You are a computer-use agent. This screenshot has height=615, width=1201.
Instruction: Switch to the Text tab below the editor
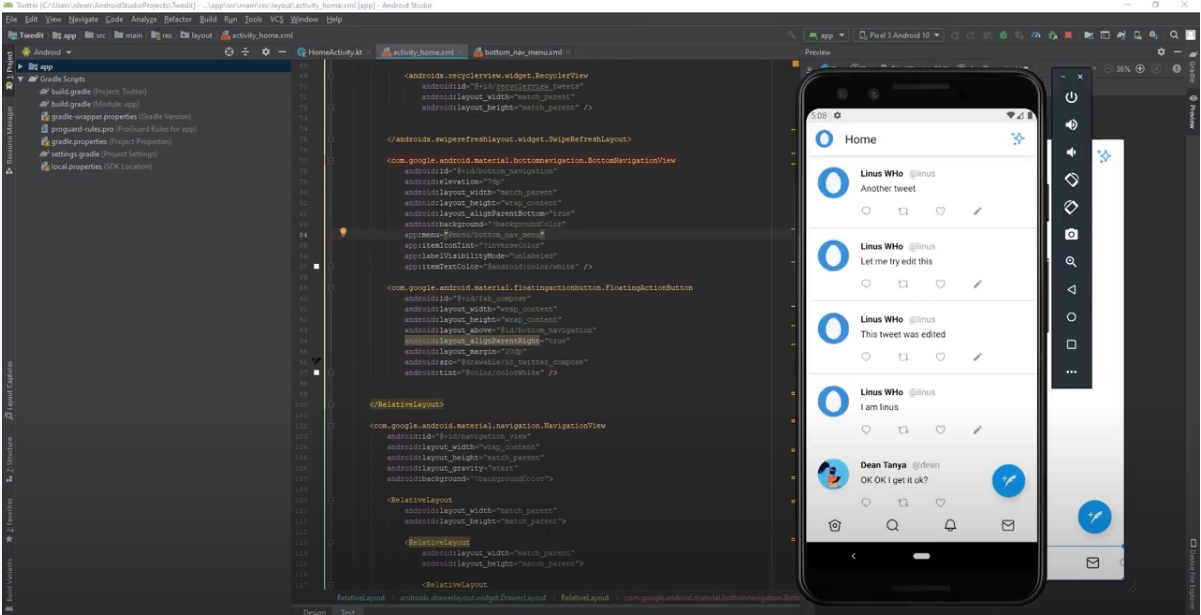tap(347, 611)
